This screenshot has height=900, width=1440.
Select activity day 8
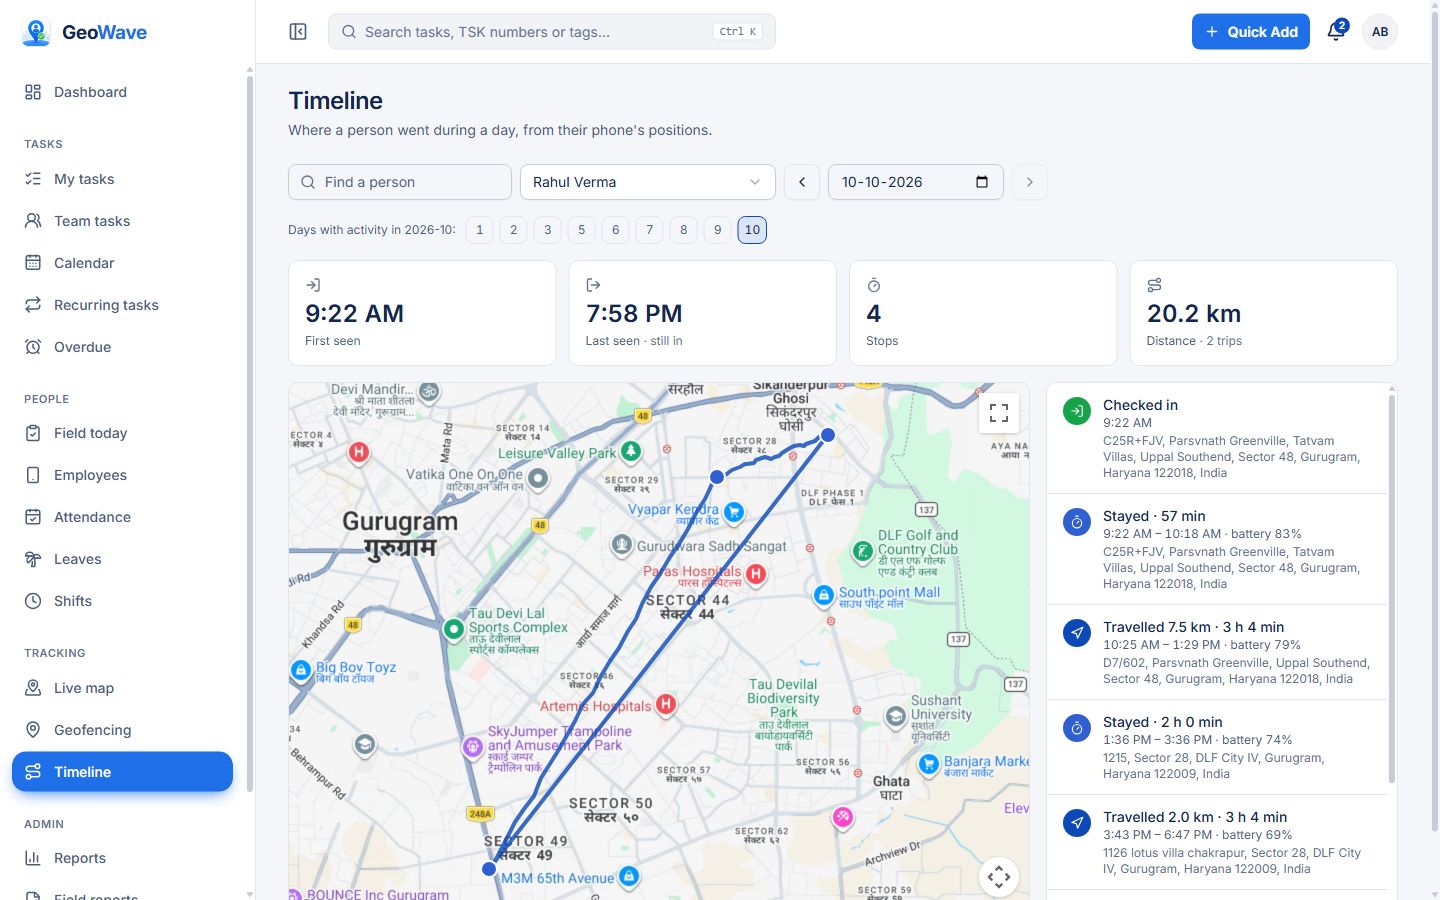pyautogui.click(x=684, y=230)
